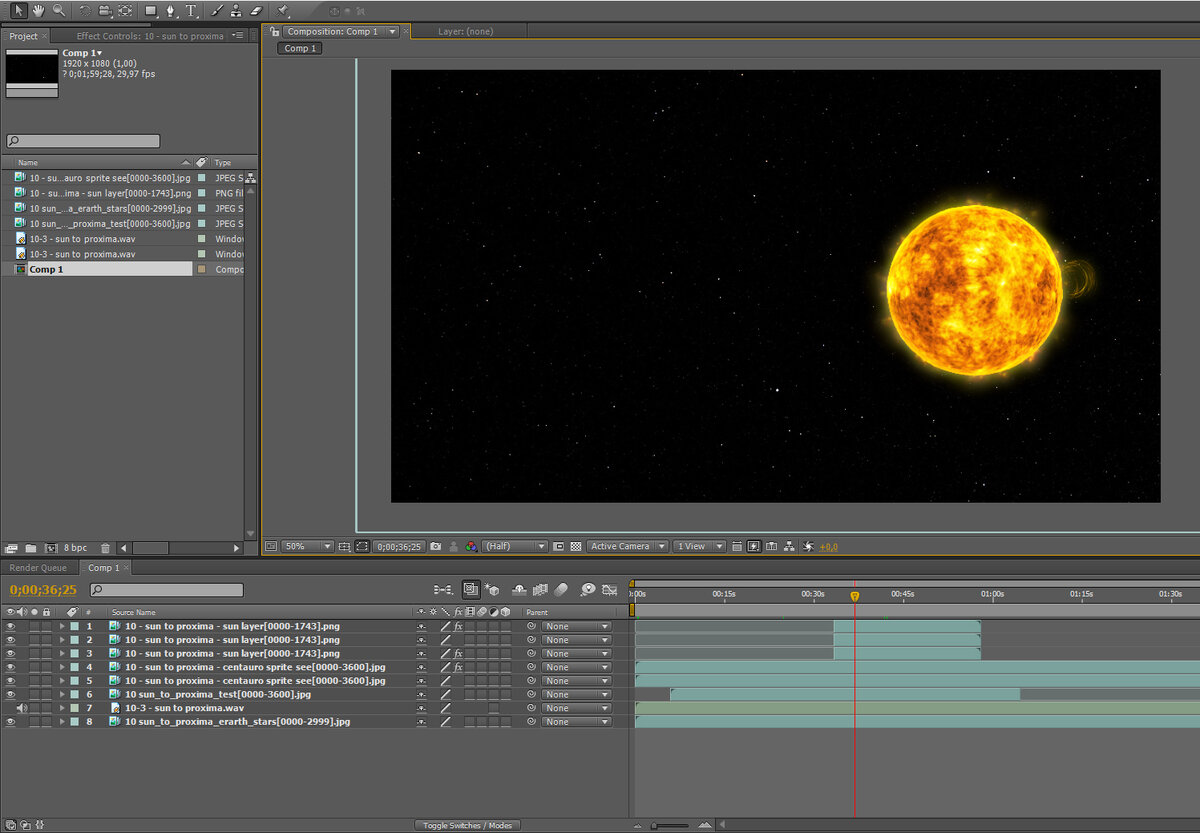This screenshot has width=1200, height=833.
Task: Click the Toggle Switches / Modes button
Action: [467, 825]
